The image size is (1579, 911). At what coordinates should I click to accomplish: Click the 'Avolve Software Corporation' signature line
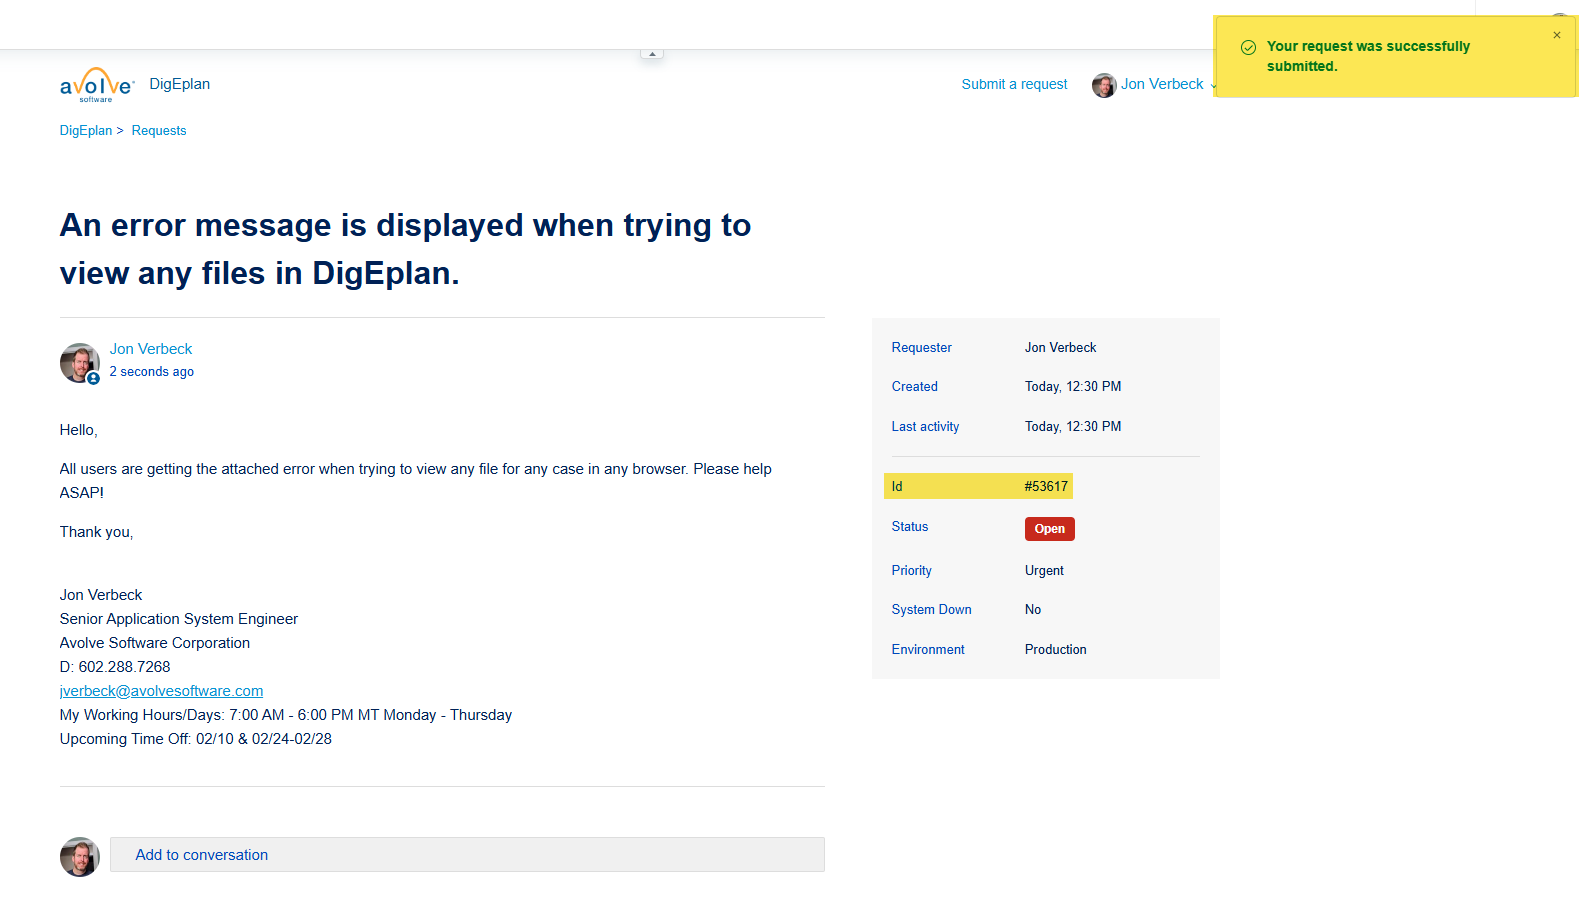pyautogui.click(x=155, y=643)
